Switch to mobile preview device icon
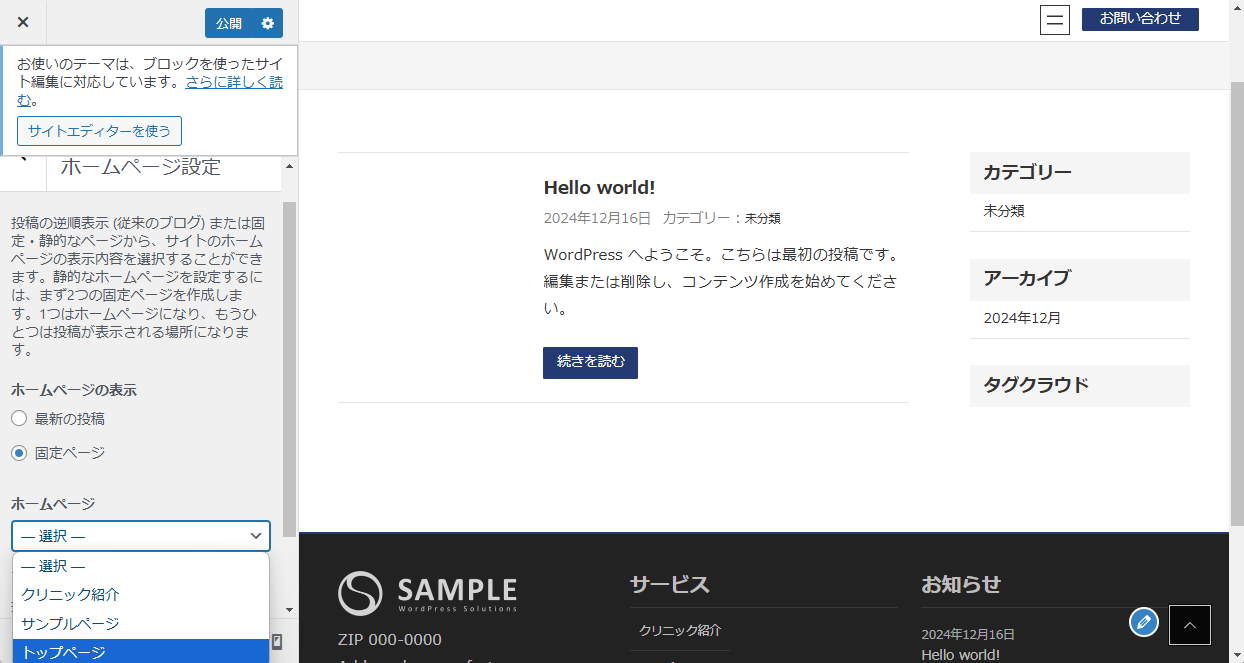Screen dimensions: 1244x663 click(x=277, y=642)
